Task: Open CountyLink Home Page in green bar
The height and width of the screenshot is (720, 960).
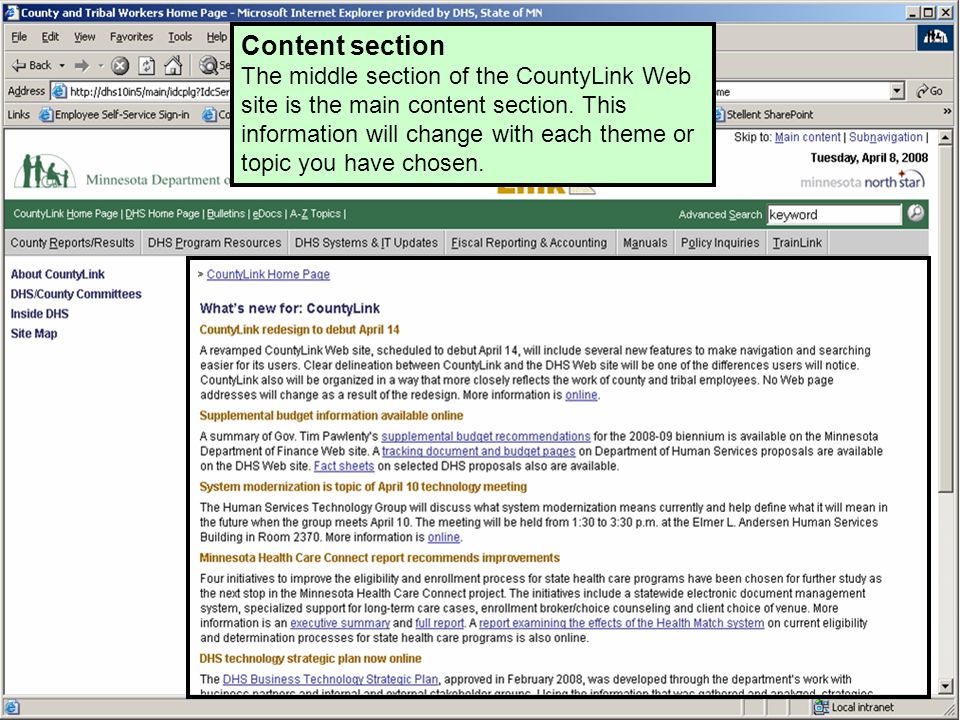Action: point(66,214)
